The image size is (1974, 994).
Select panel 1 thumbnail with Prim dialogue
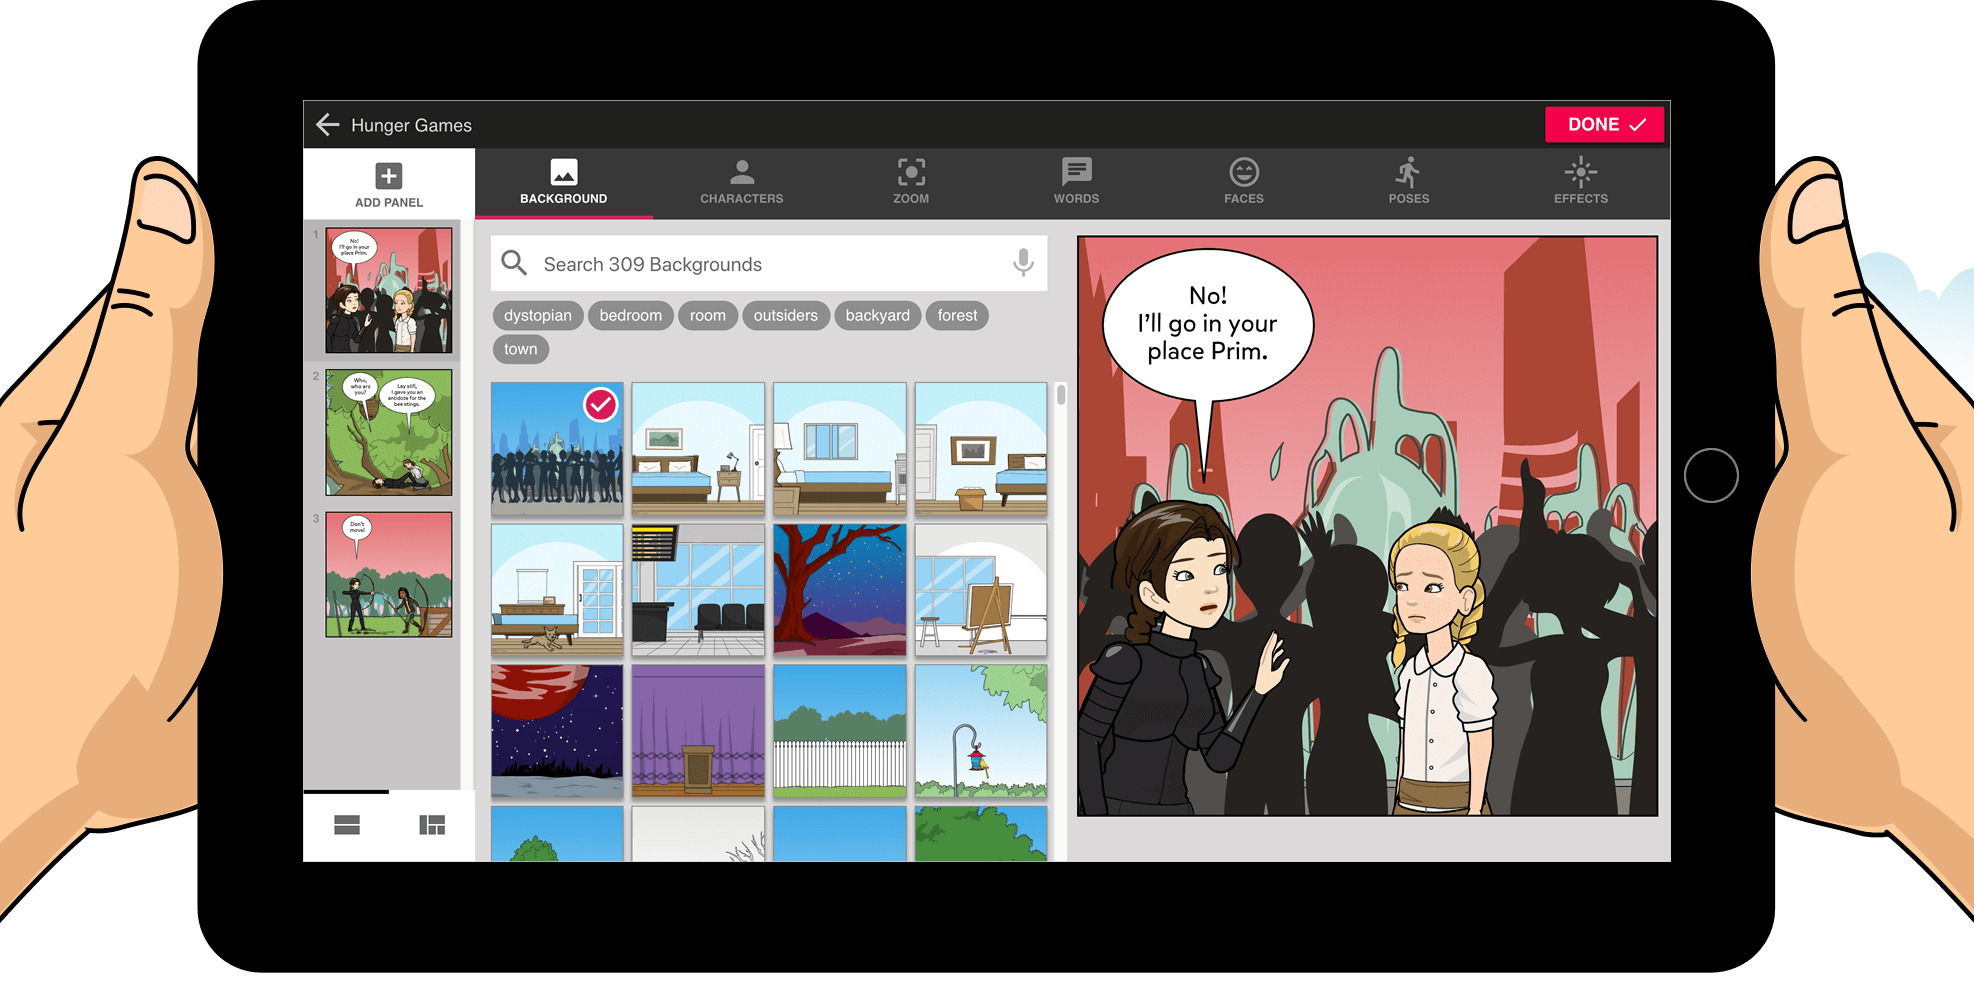389,290
